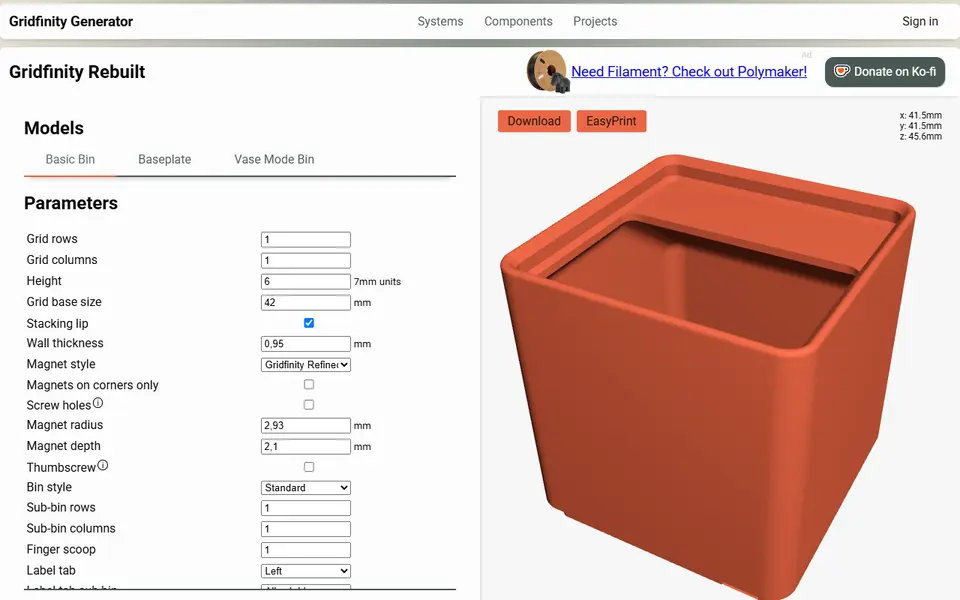This screenshot has height=600, width=960.
Task: Click the Grid columns input field
Action: [x=306, y=260]
